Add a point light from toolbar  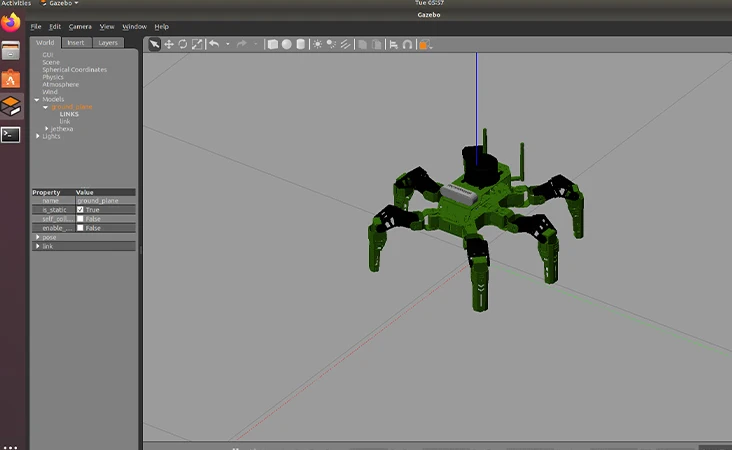(317, 44)
